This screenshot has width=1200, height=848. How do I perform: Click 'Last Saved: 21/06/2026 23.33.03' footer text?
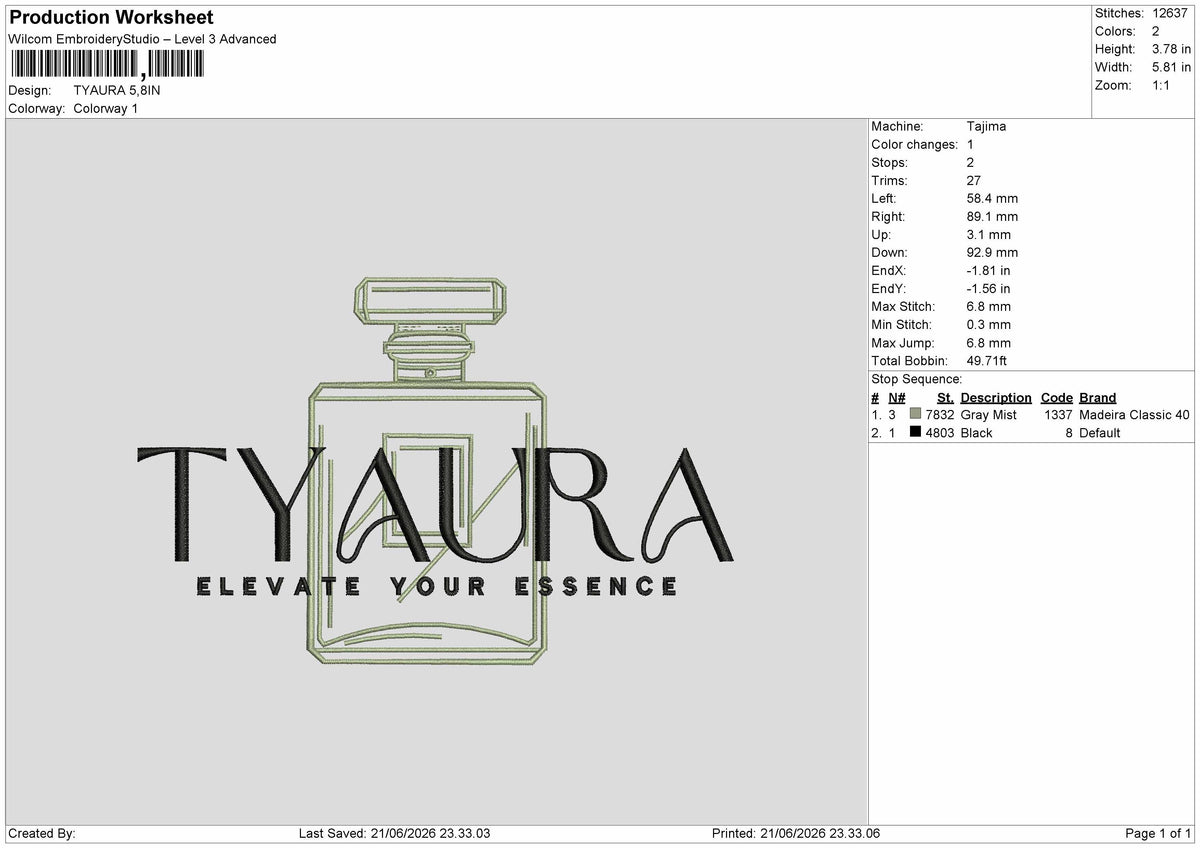[x=394, y=833]
